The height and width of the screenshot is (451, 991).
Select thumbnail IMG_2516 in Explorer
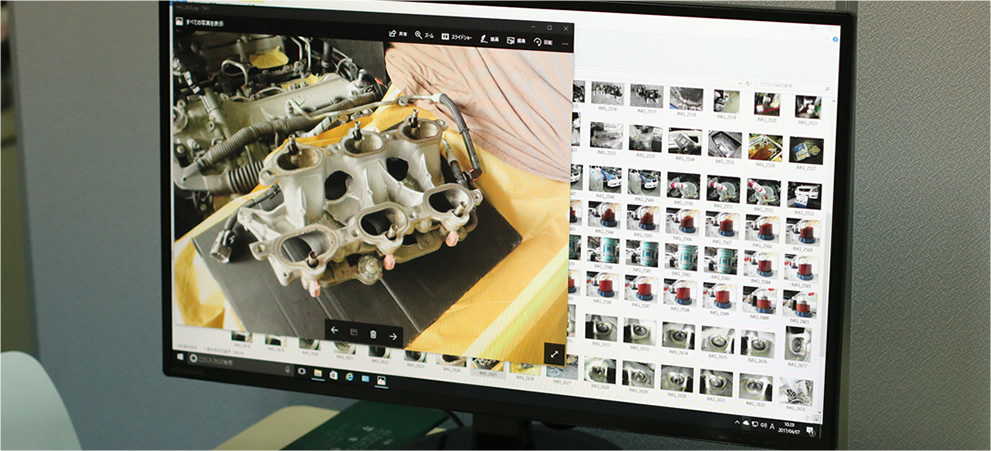[x=607, y=93]
